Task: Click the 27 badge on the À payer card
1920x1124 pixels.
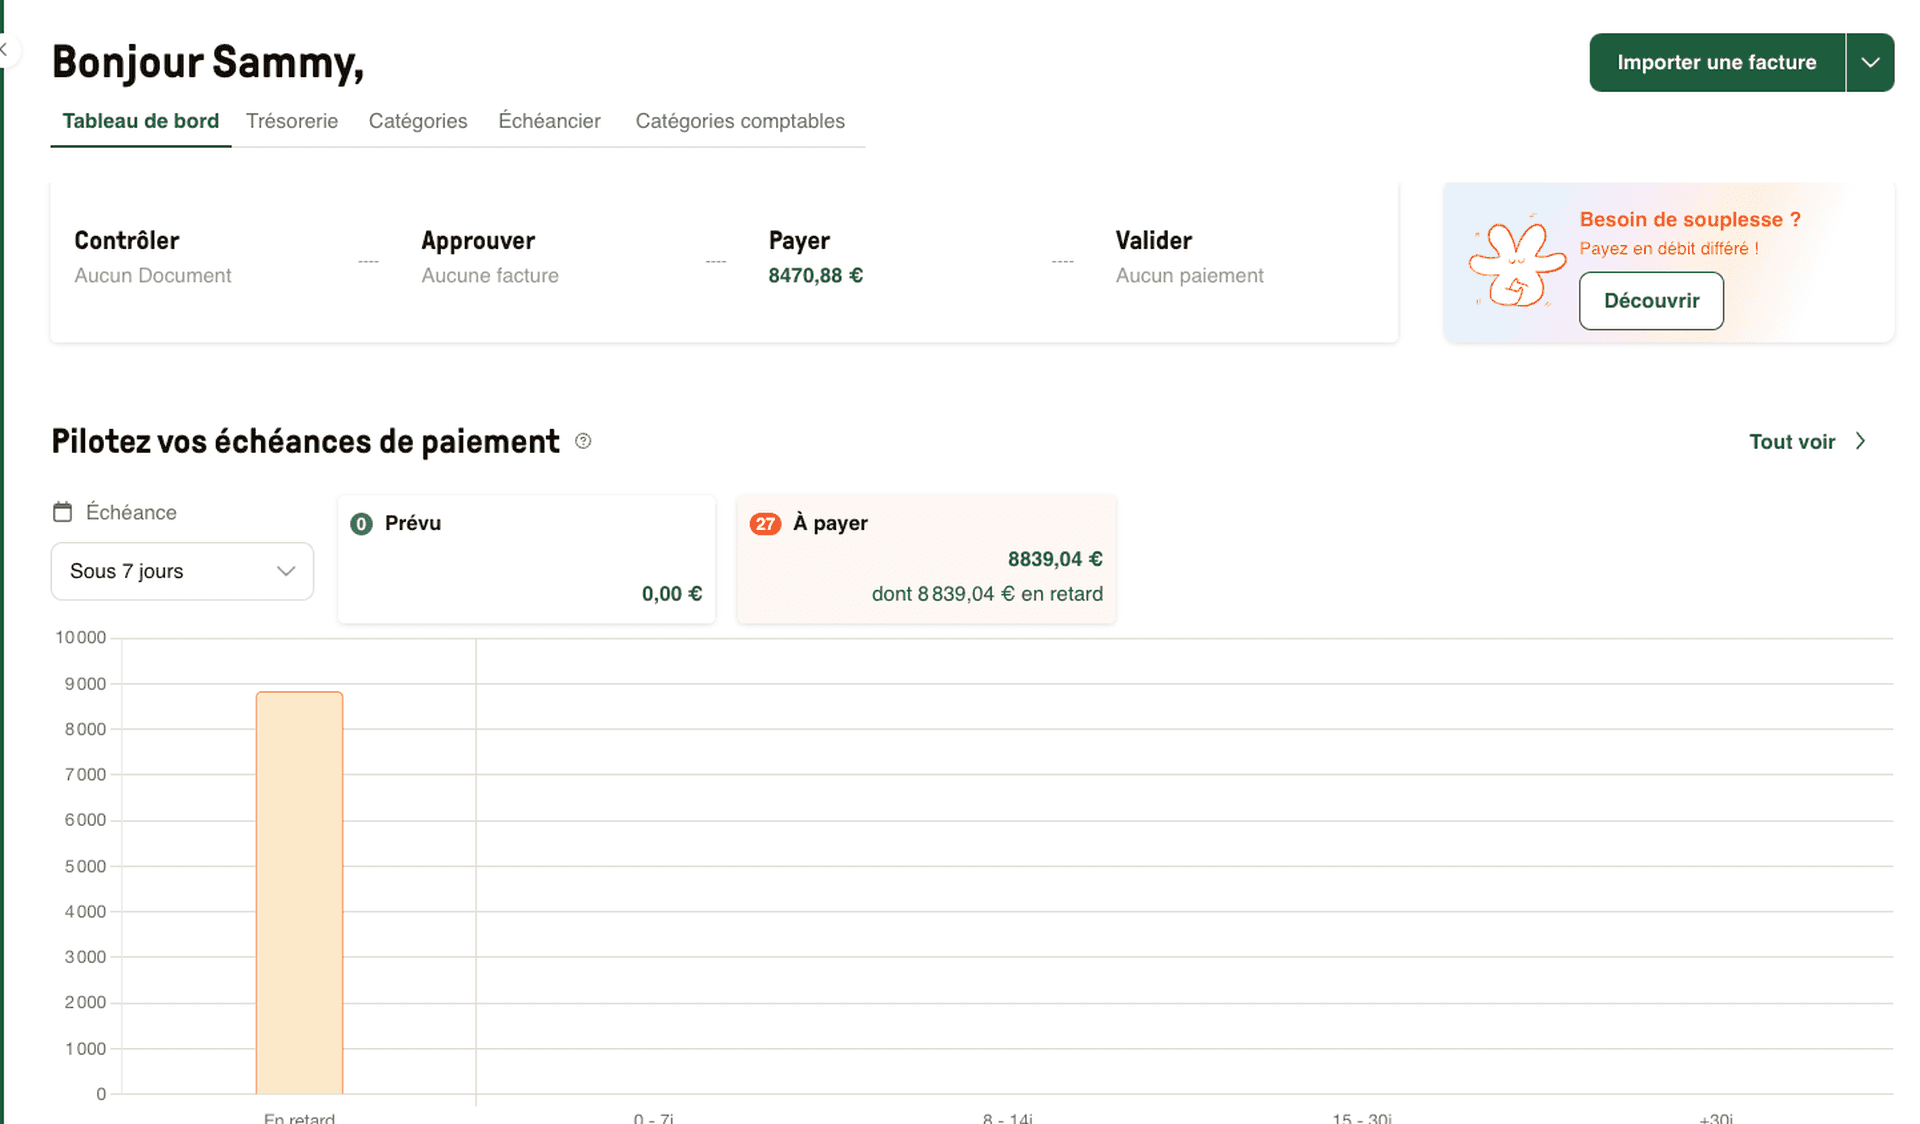Action: 765,523
